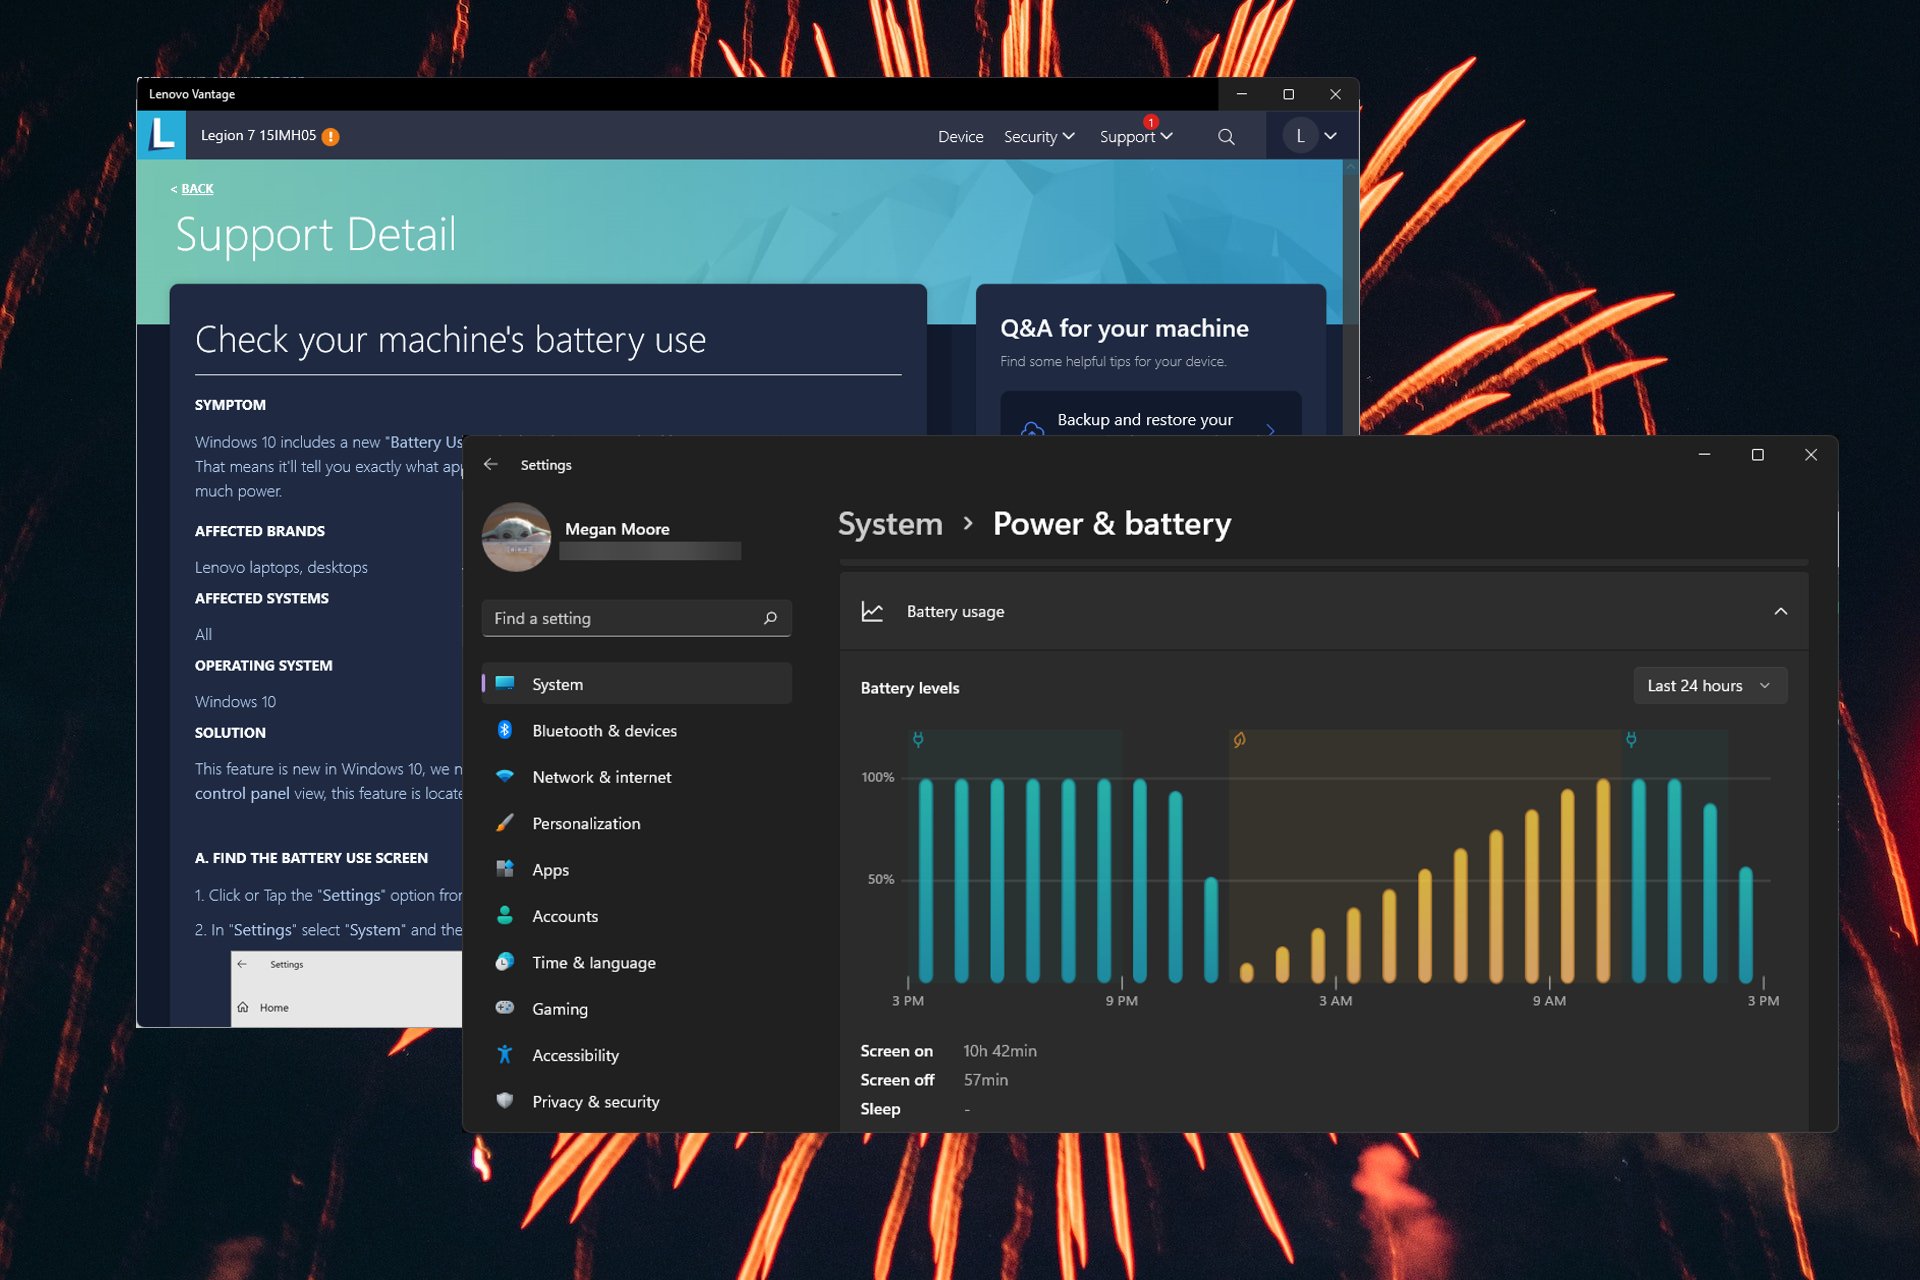Click the red notification badge on Support
Viewport: 1920px width, 1280px height.
[x=1151, y=122]
